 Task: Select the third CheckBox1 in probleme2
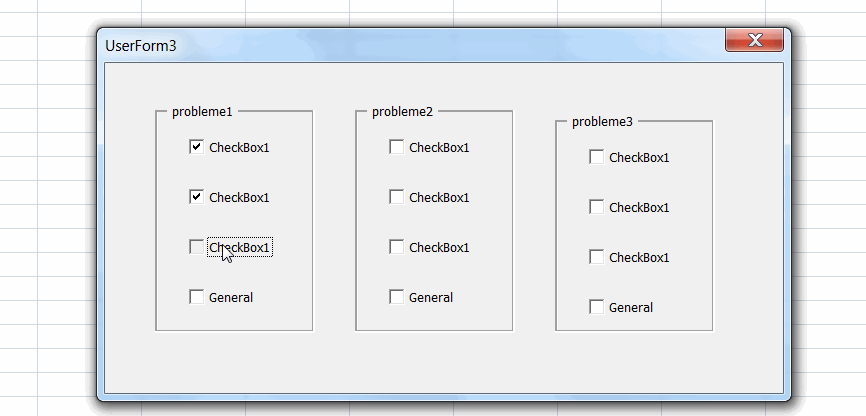point(396,247)
